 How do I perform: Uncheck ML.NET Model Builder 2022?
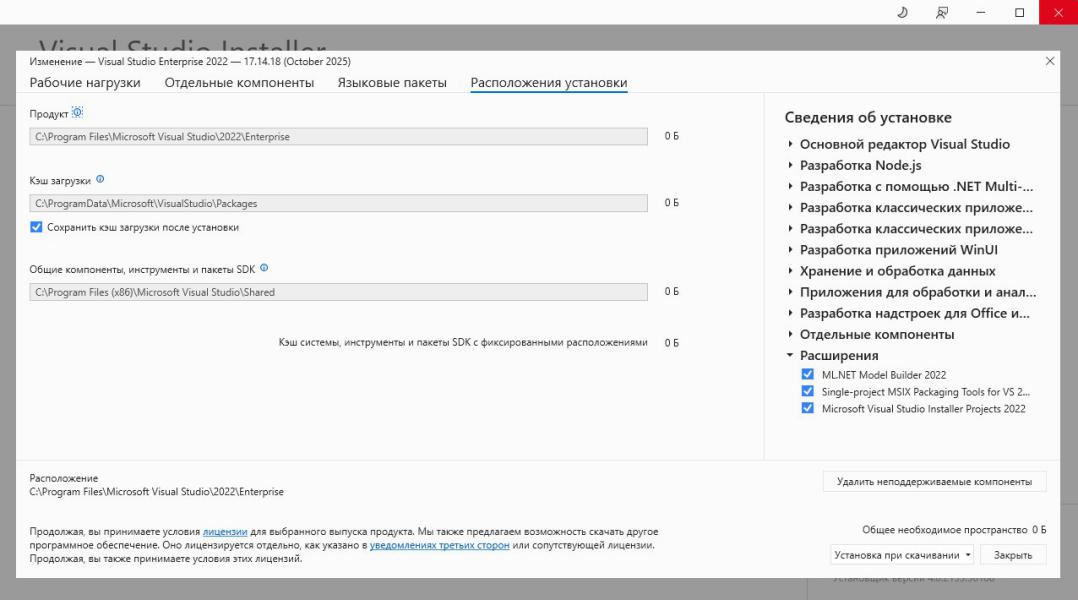[x=808, y=374]
